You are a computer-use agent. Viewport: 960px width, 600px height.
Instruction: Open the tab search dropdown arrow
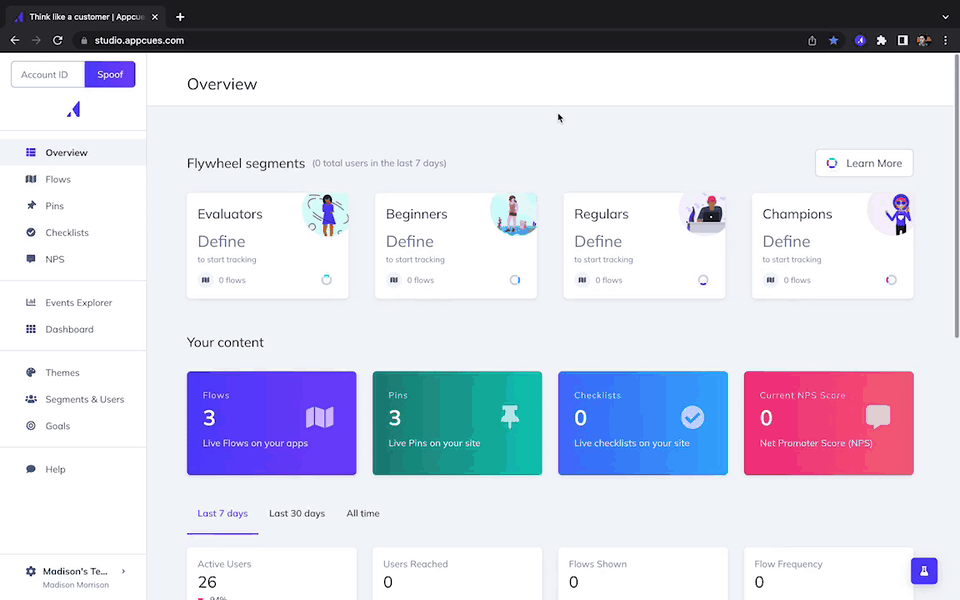tap(946, 17)
